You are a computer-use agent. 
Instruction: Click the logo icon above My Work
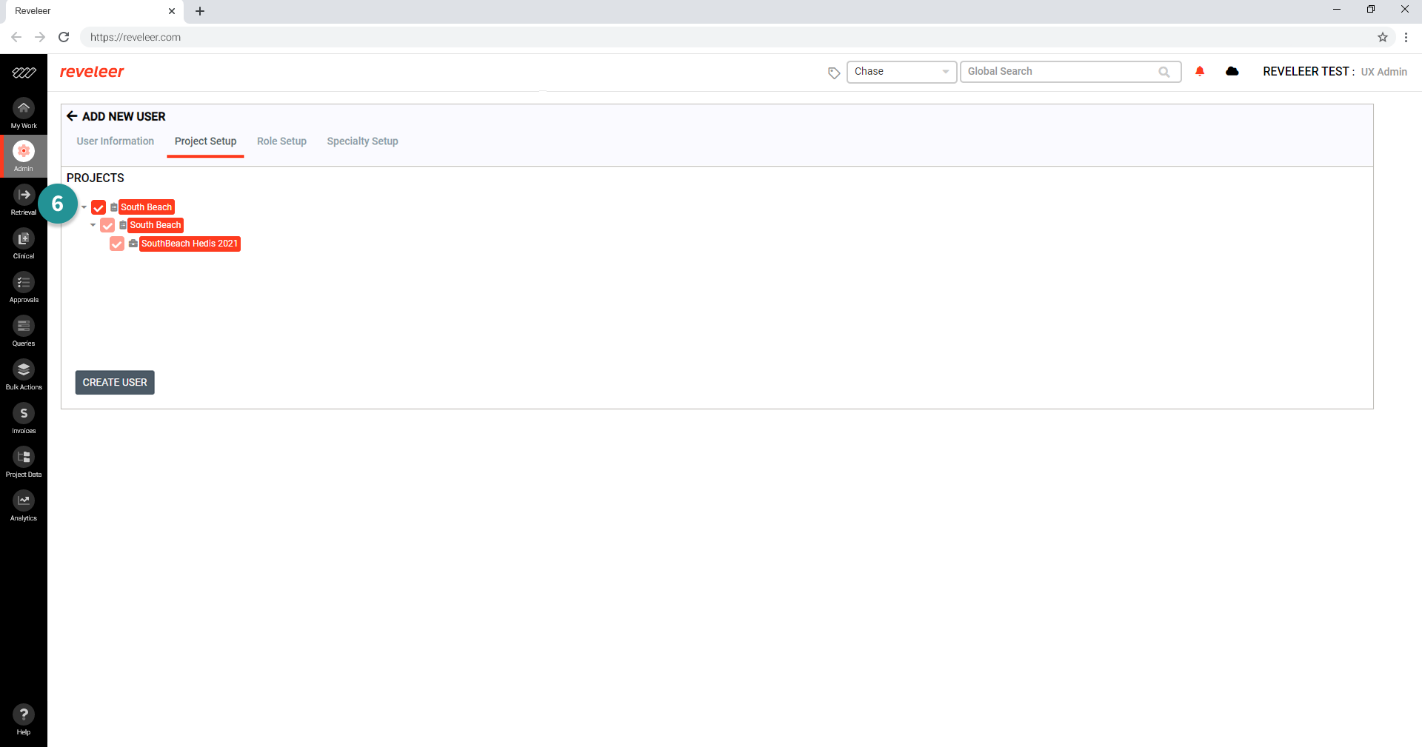pyautogui.click(x=23, y=73)
